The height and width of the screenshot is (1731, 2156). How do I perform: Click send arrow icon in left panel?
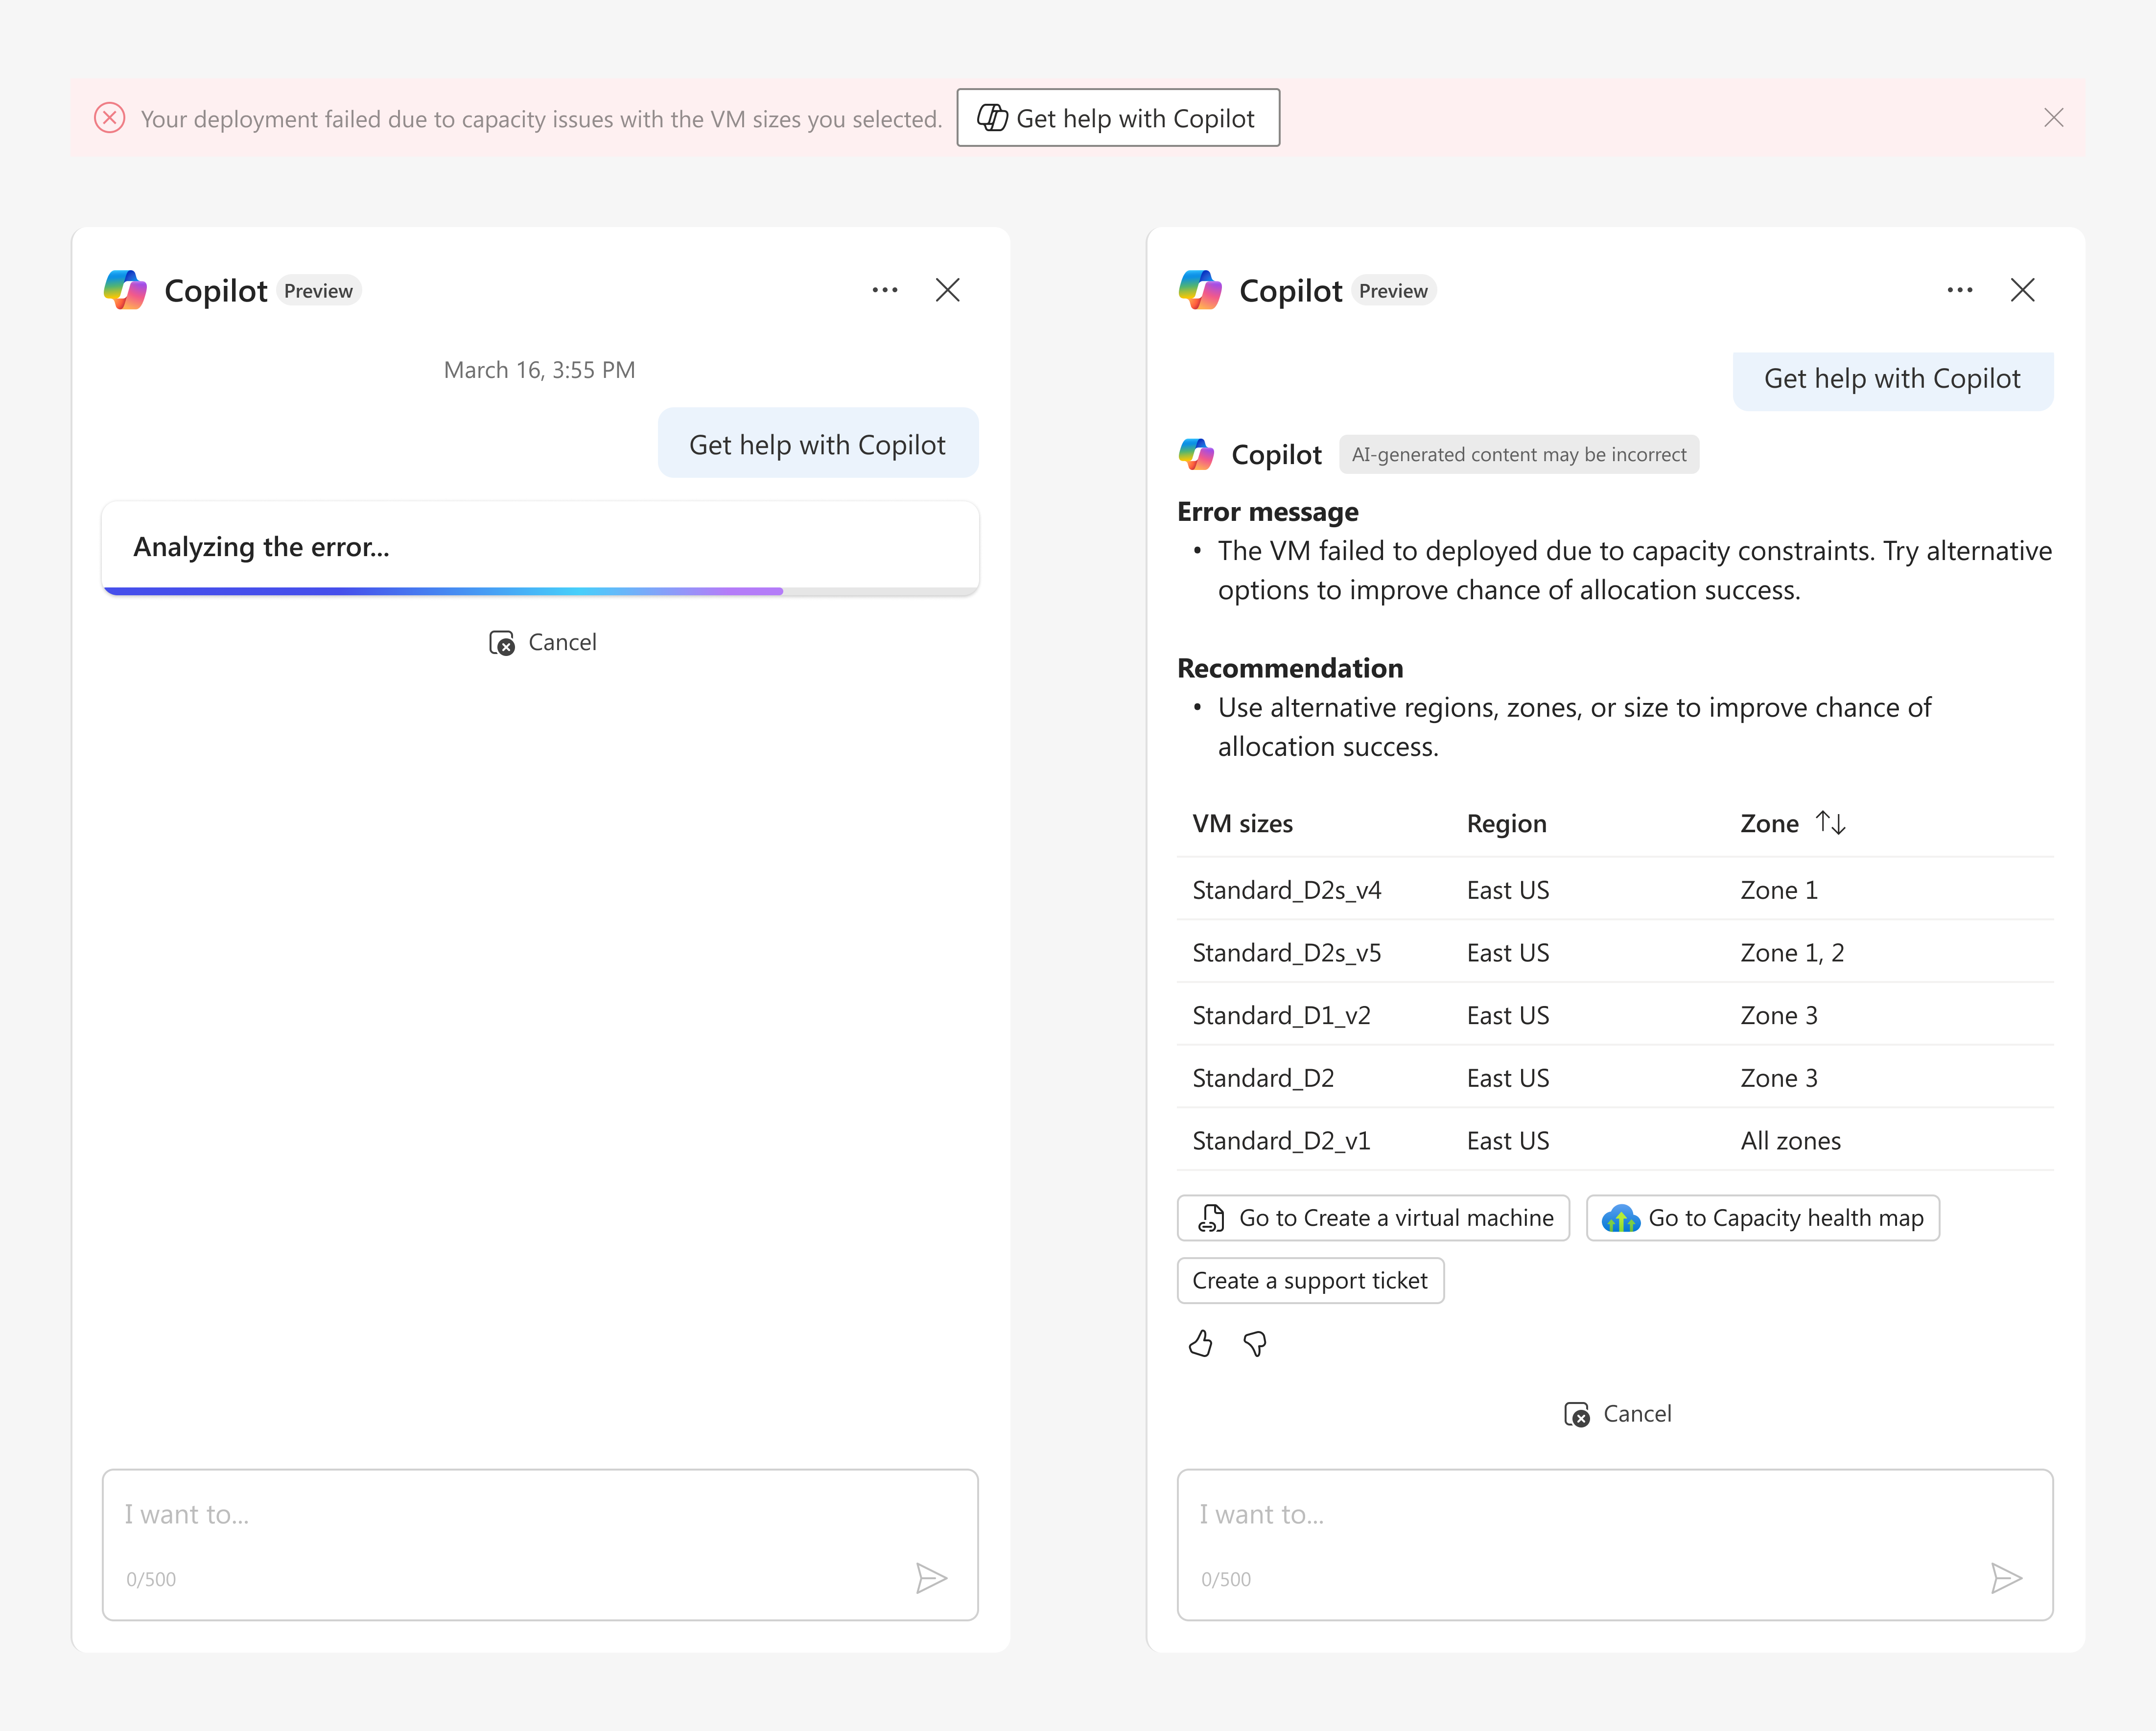coord(931,1578)
